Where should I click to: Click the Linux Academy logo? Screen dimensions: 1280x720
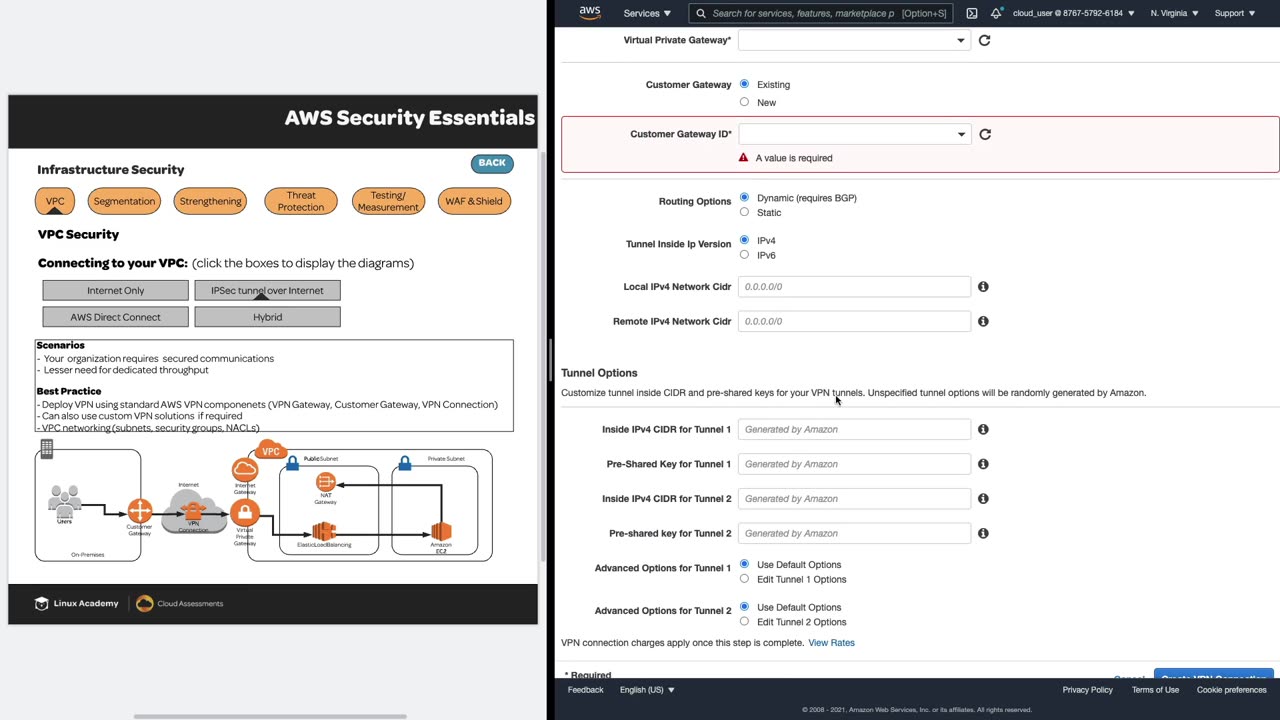click(x=77, y=604)
